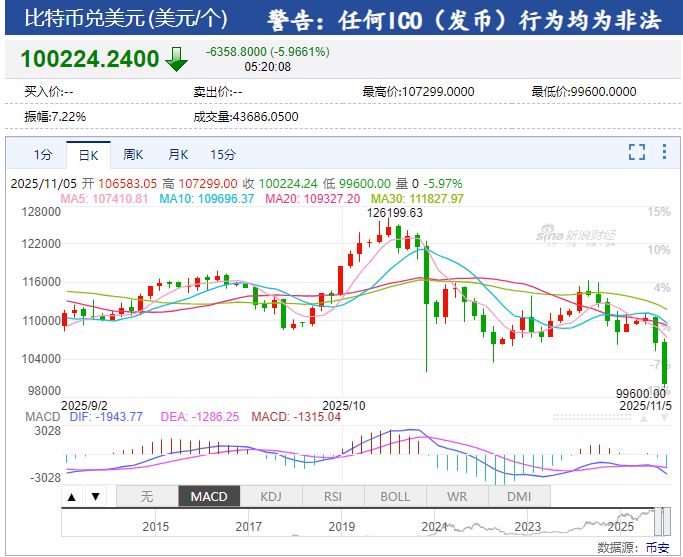Click the green down arrow beside price

[176, 59]
